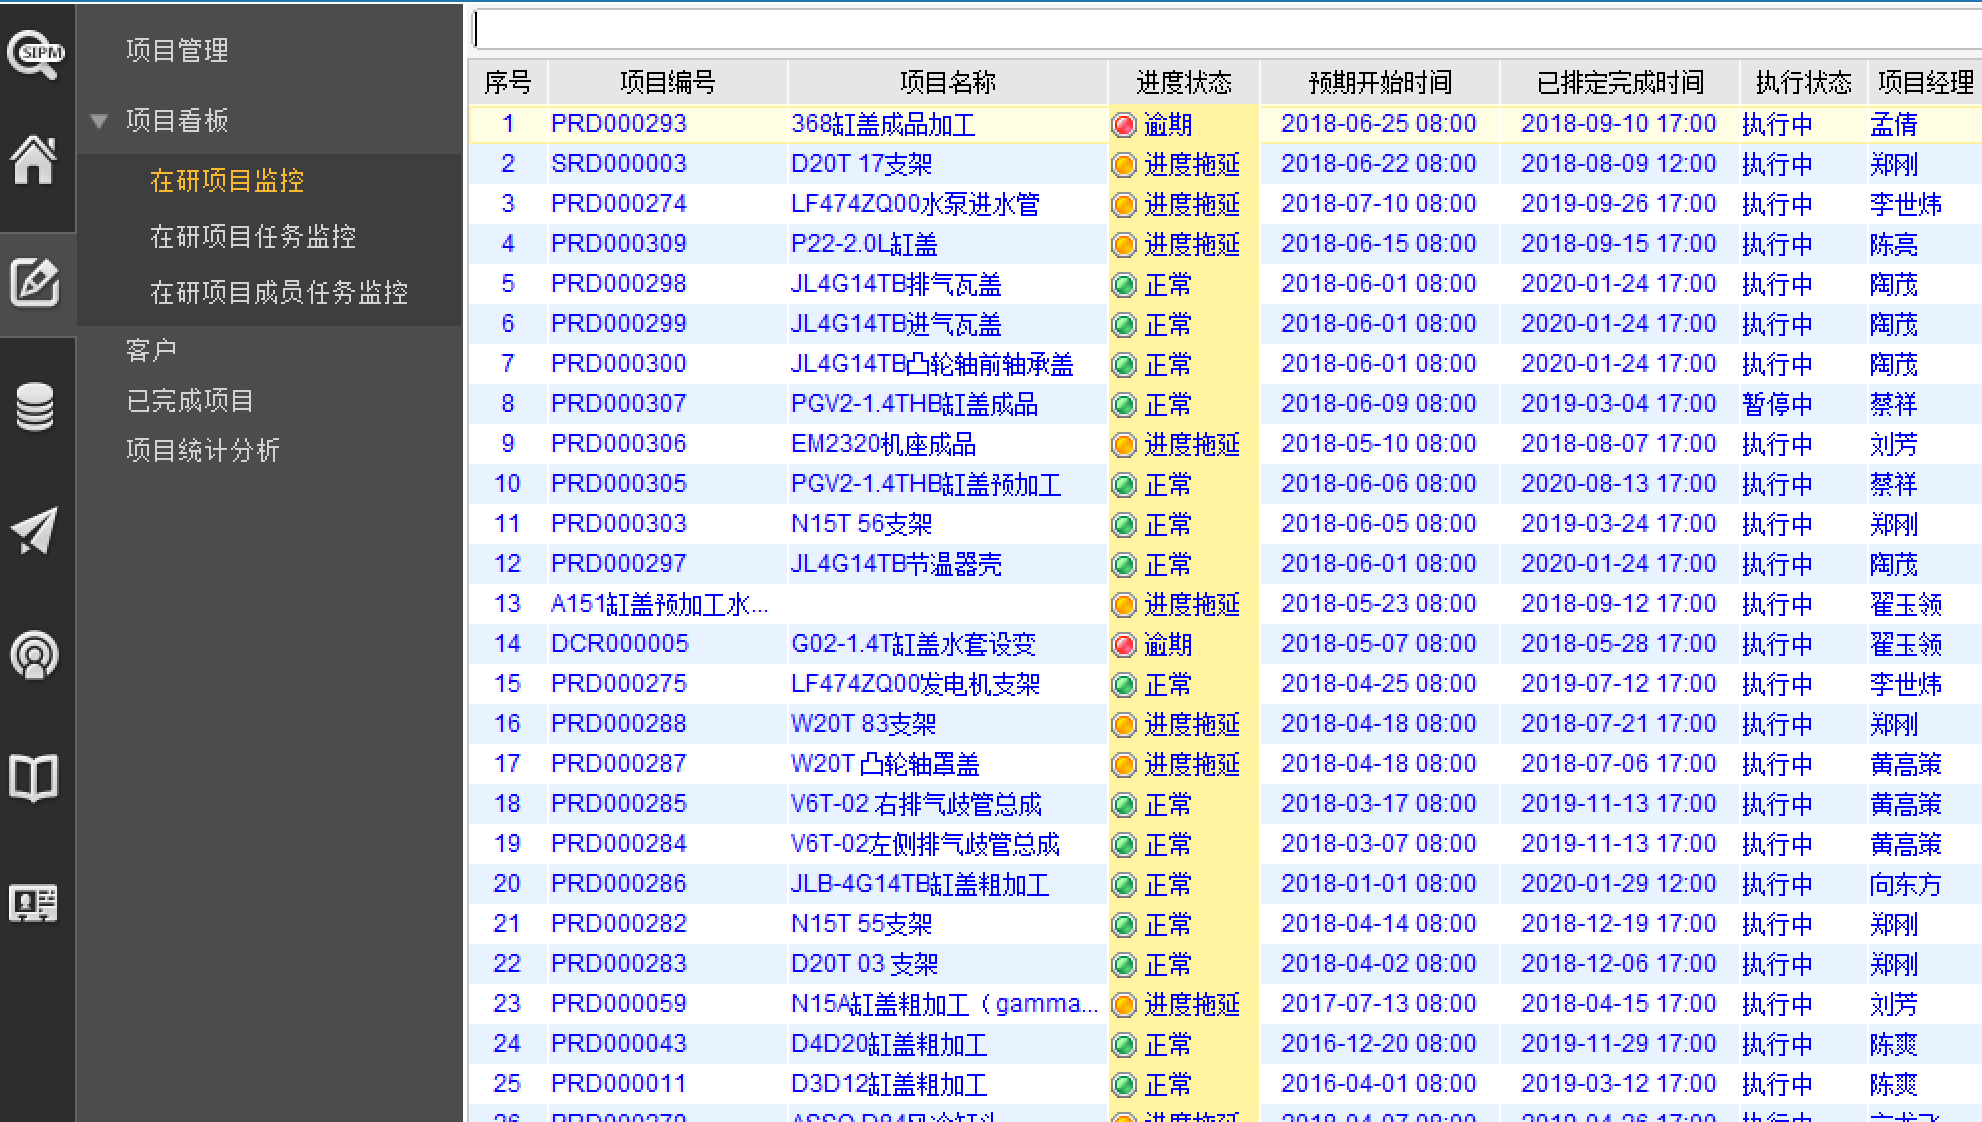The width and height of the screenshot is (1982, 1122).
Task: Open project link PRD000293
Action: pos(618,124)
